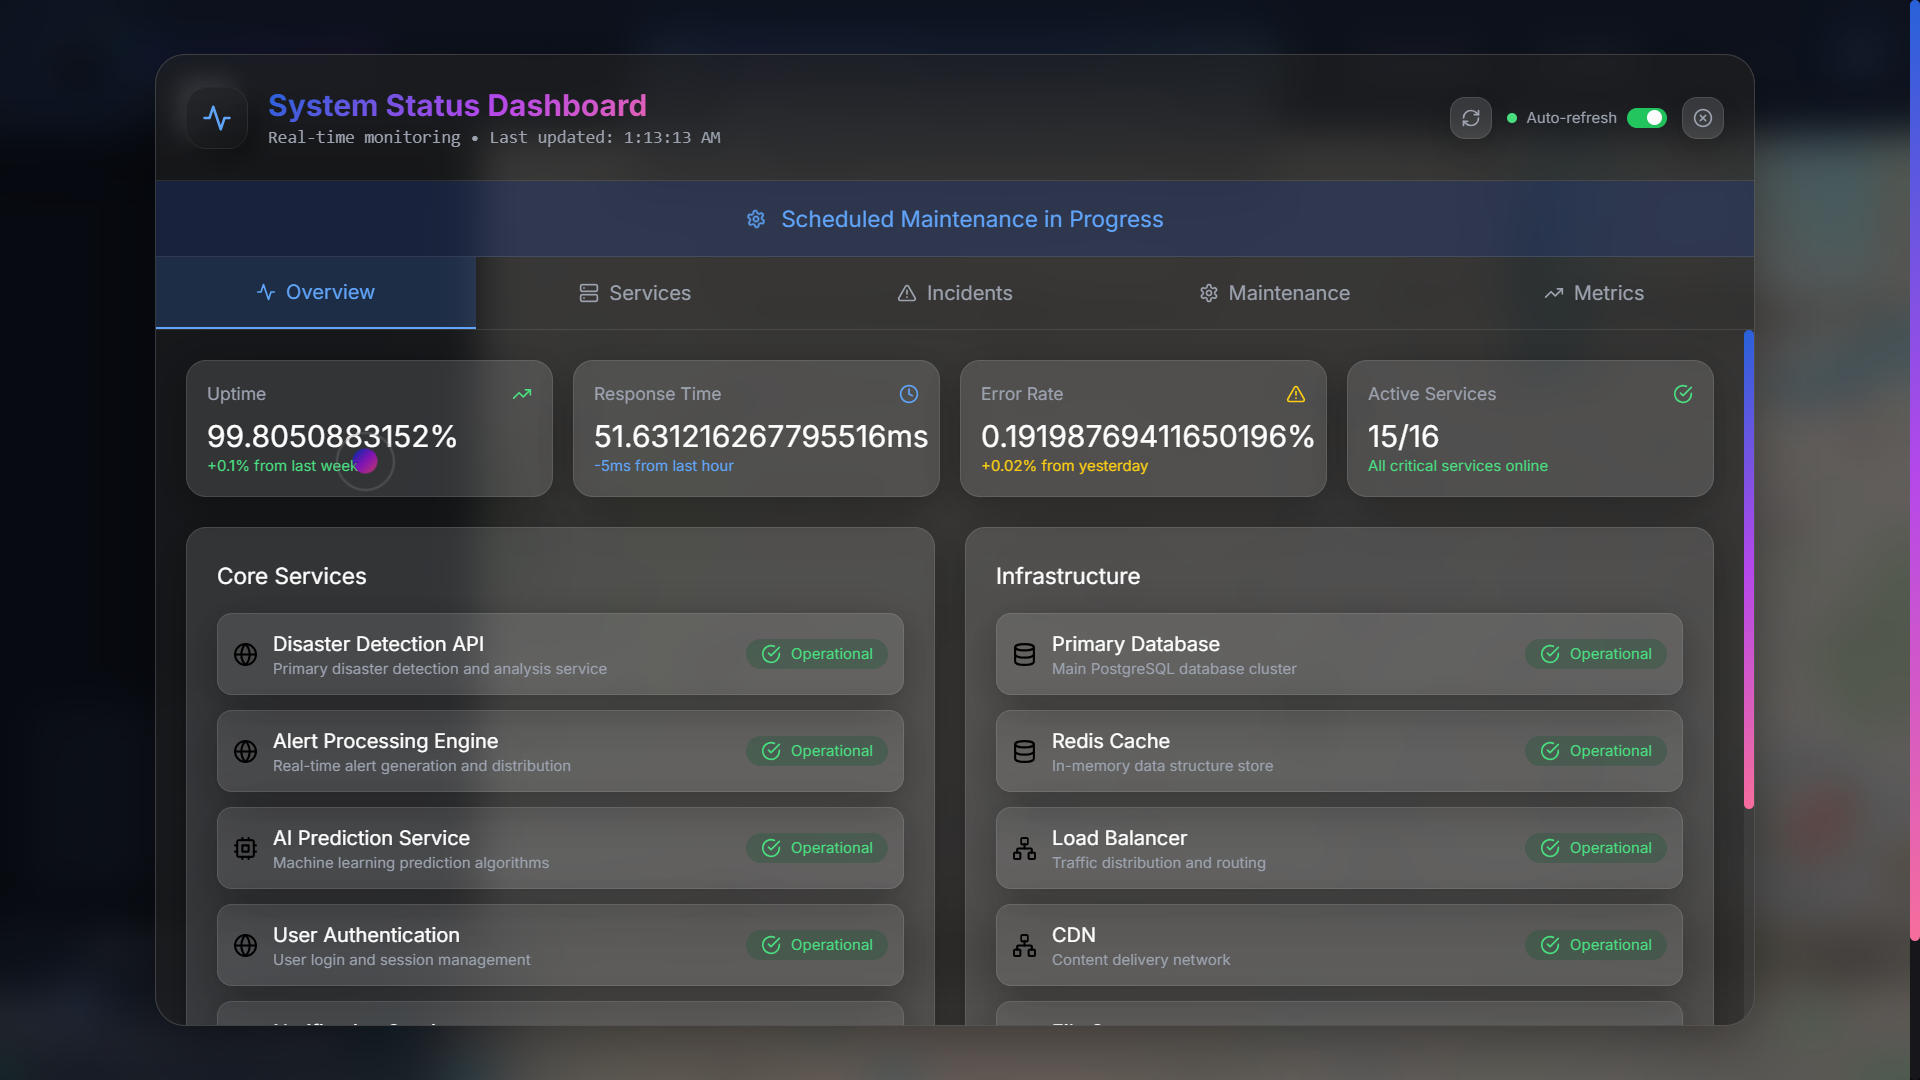The image size is (1920, 1080).
Task: Click the clock icon on Response Time card
Action: tap(908, 394)
